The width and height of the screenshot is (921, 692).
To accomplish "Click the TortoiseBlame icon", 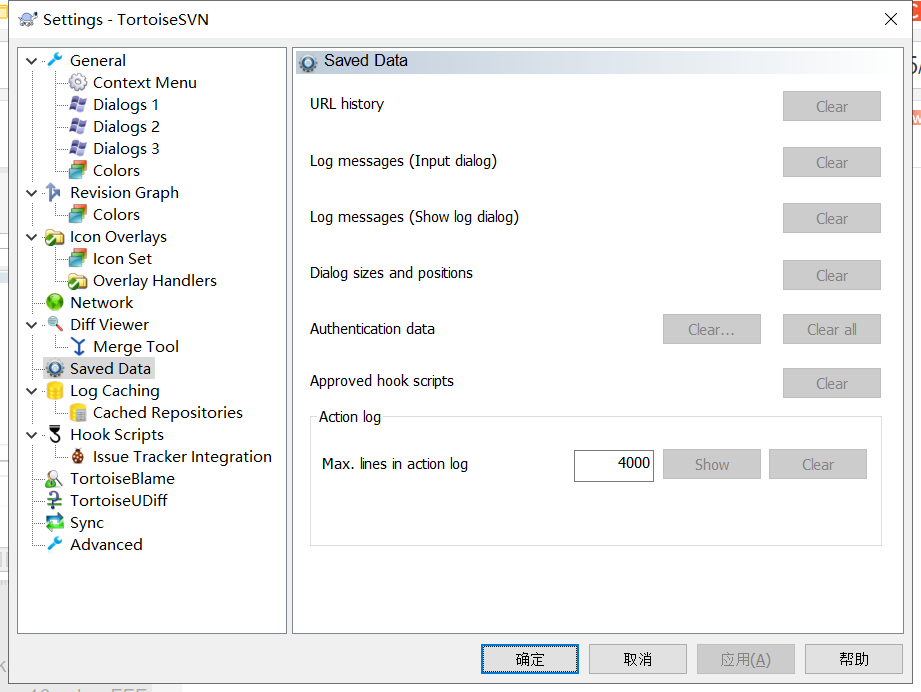I will tap(54, 479).
